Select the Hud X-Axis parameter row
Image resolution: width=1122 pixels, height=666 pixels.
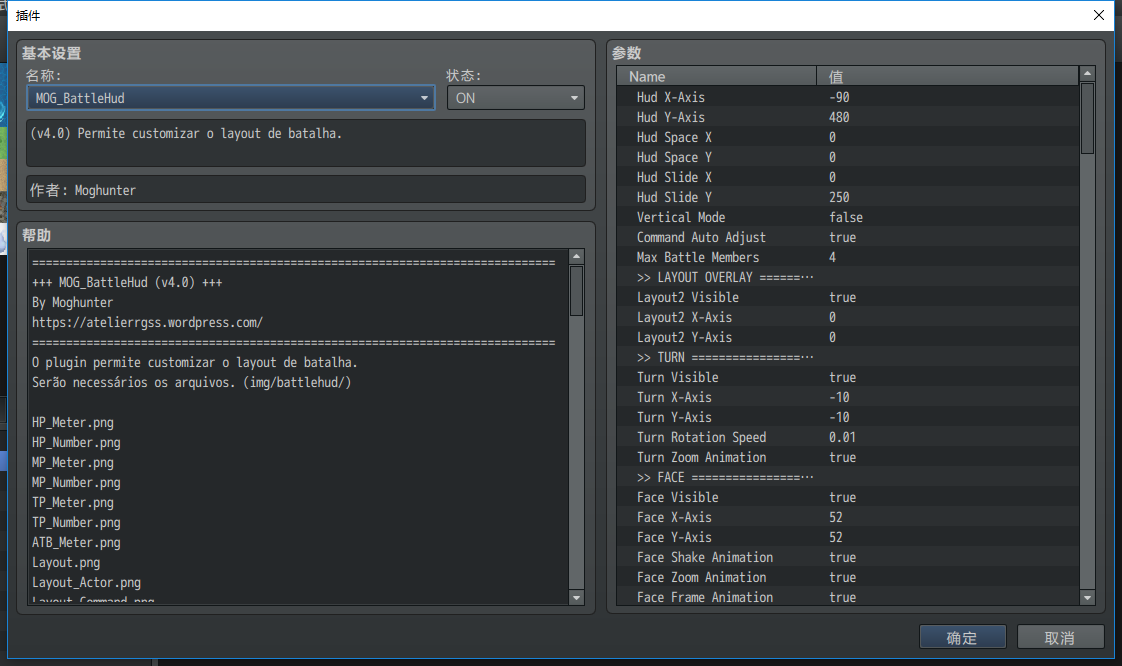(x=848, y=97)
